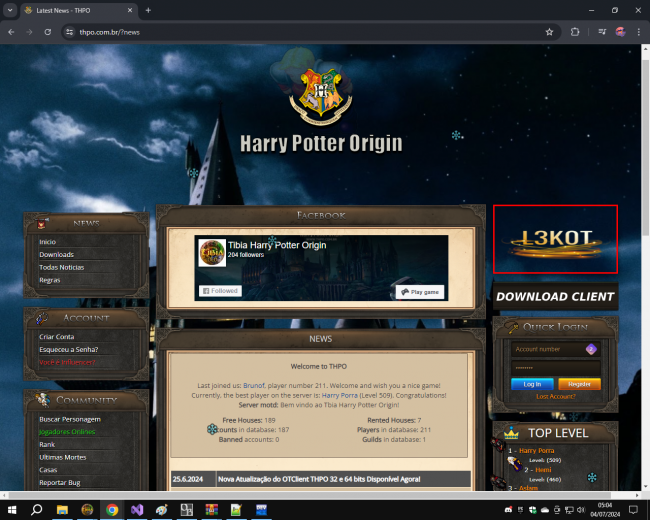Open Harry Porra link in welcome text
Image resolution: width=650 pixels, height=520 pixels.
(x=340, y=396)
